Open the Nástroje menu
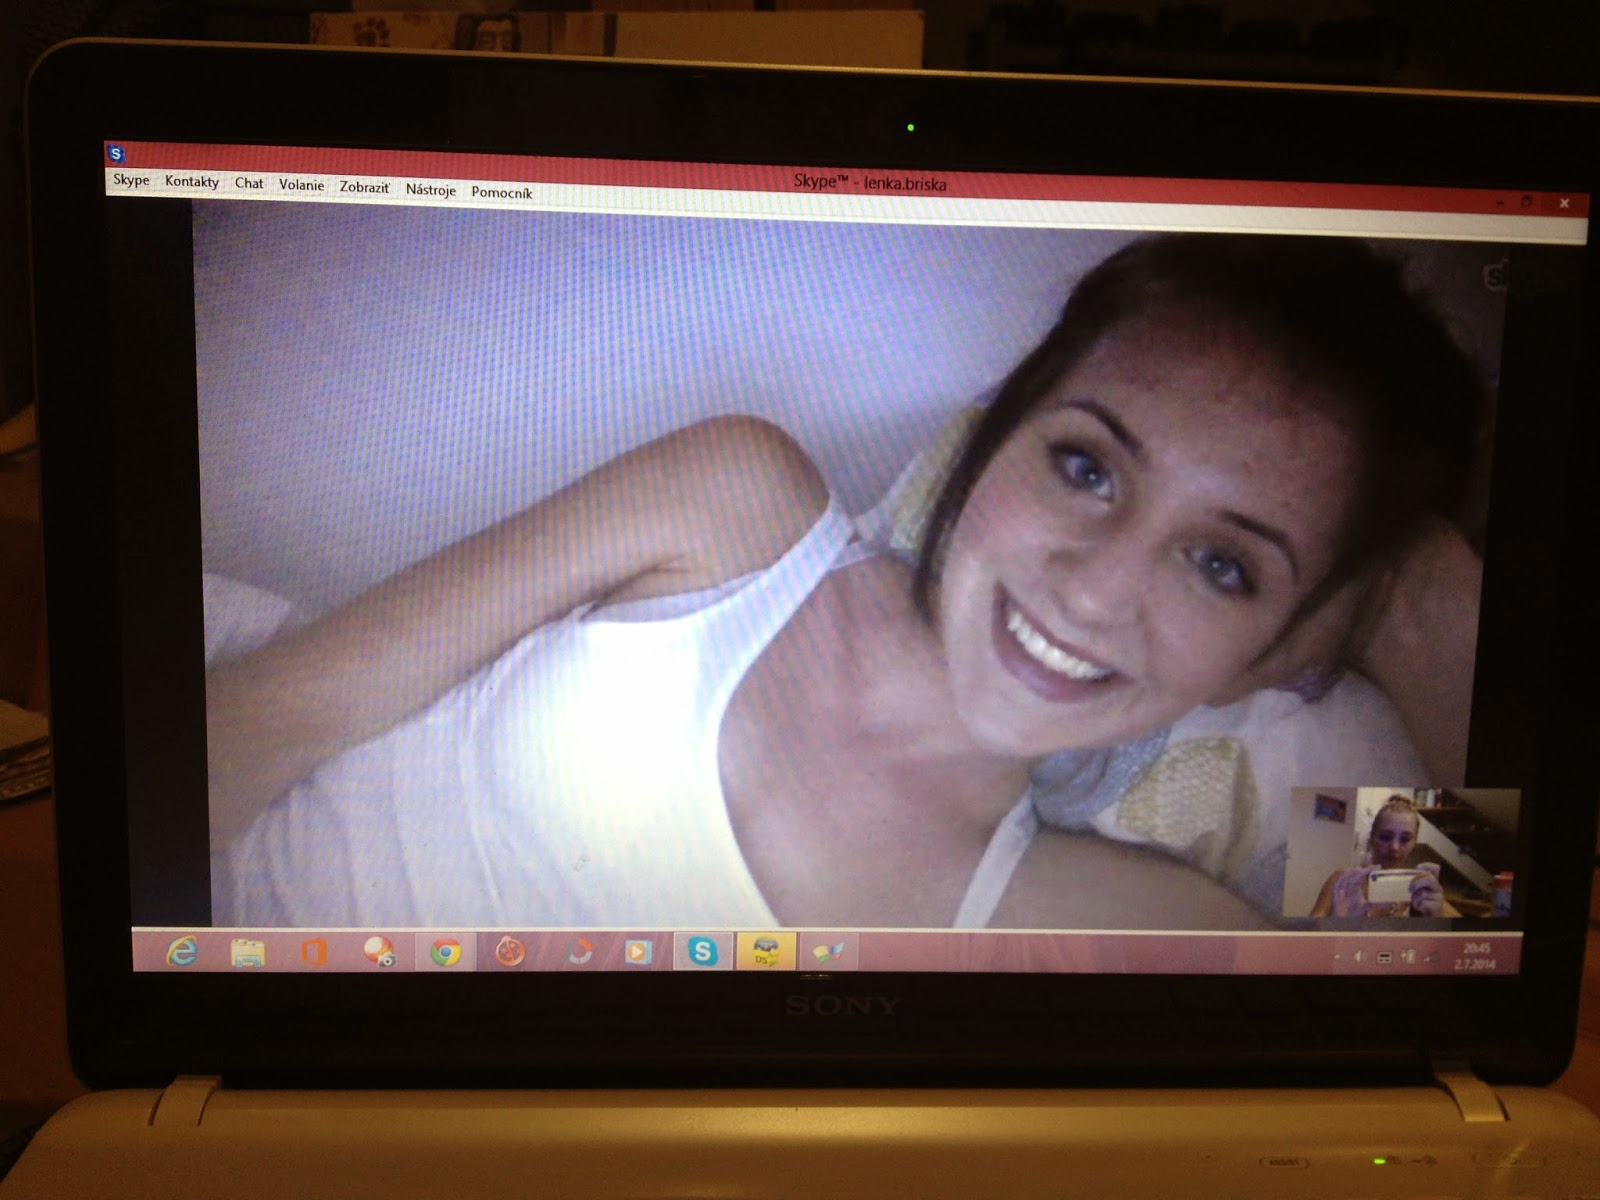 [431, 189]
